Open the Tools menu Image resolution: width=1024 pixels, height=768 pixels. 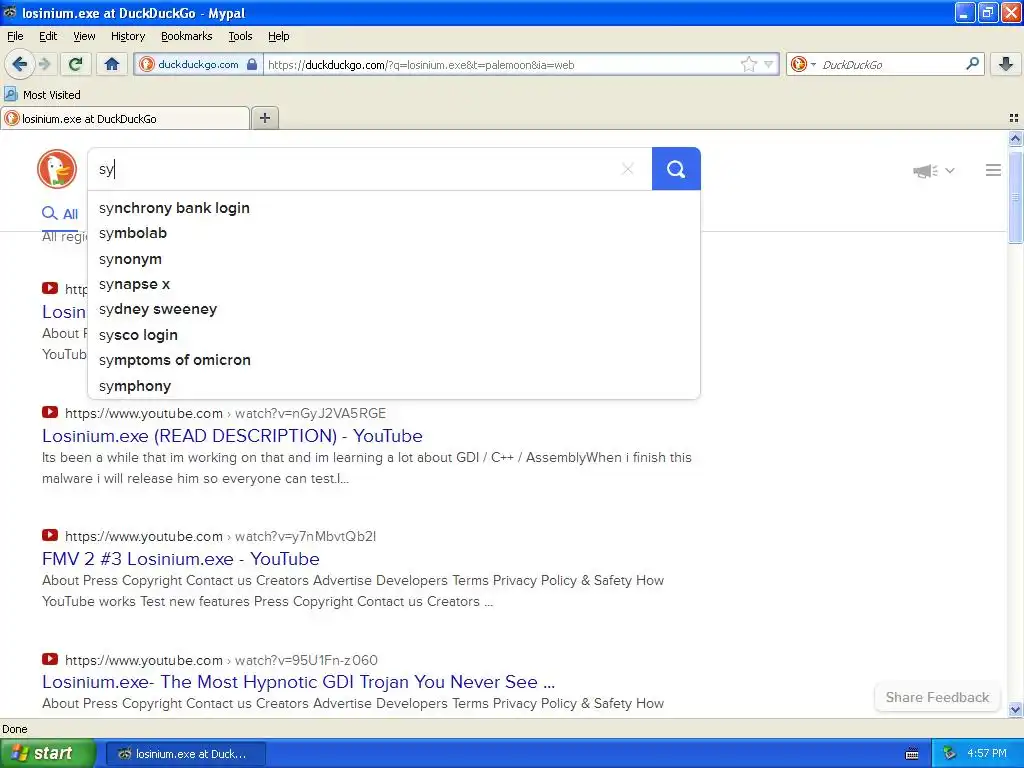point(240,36)
